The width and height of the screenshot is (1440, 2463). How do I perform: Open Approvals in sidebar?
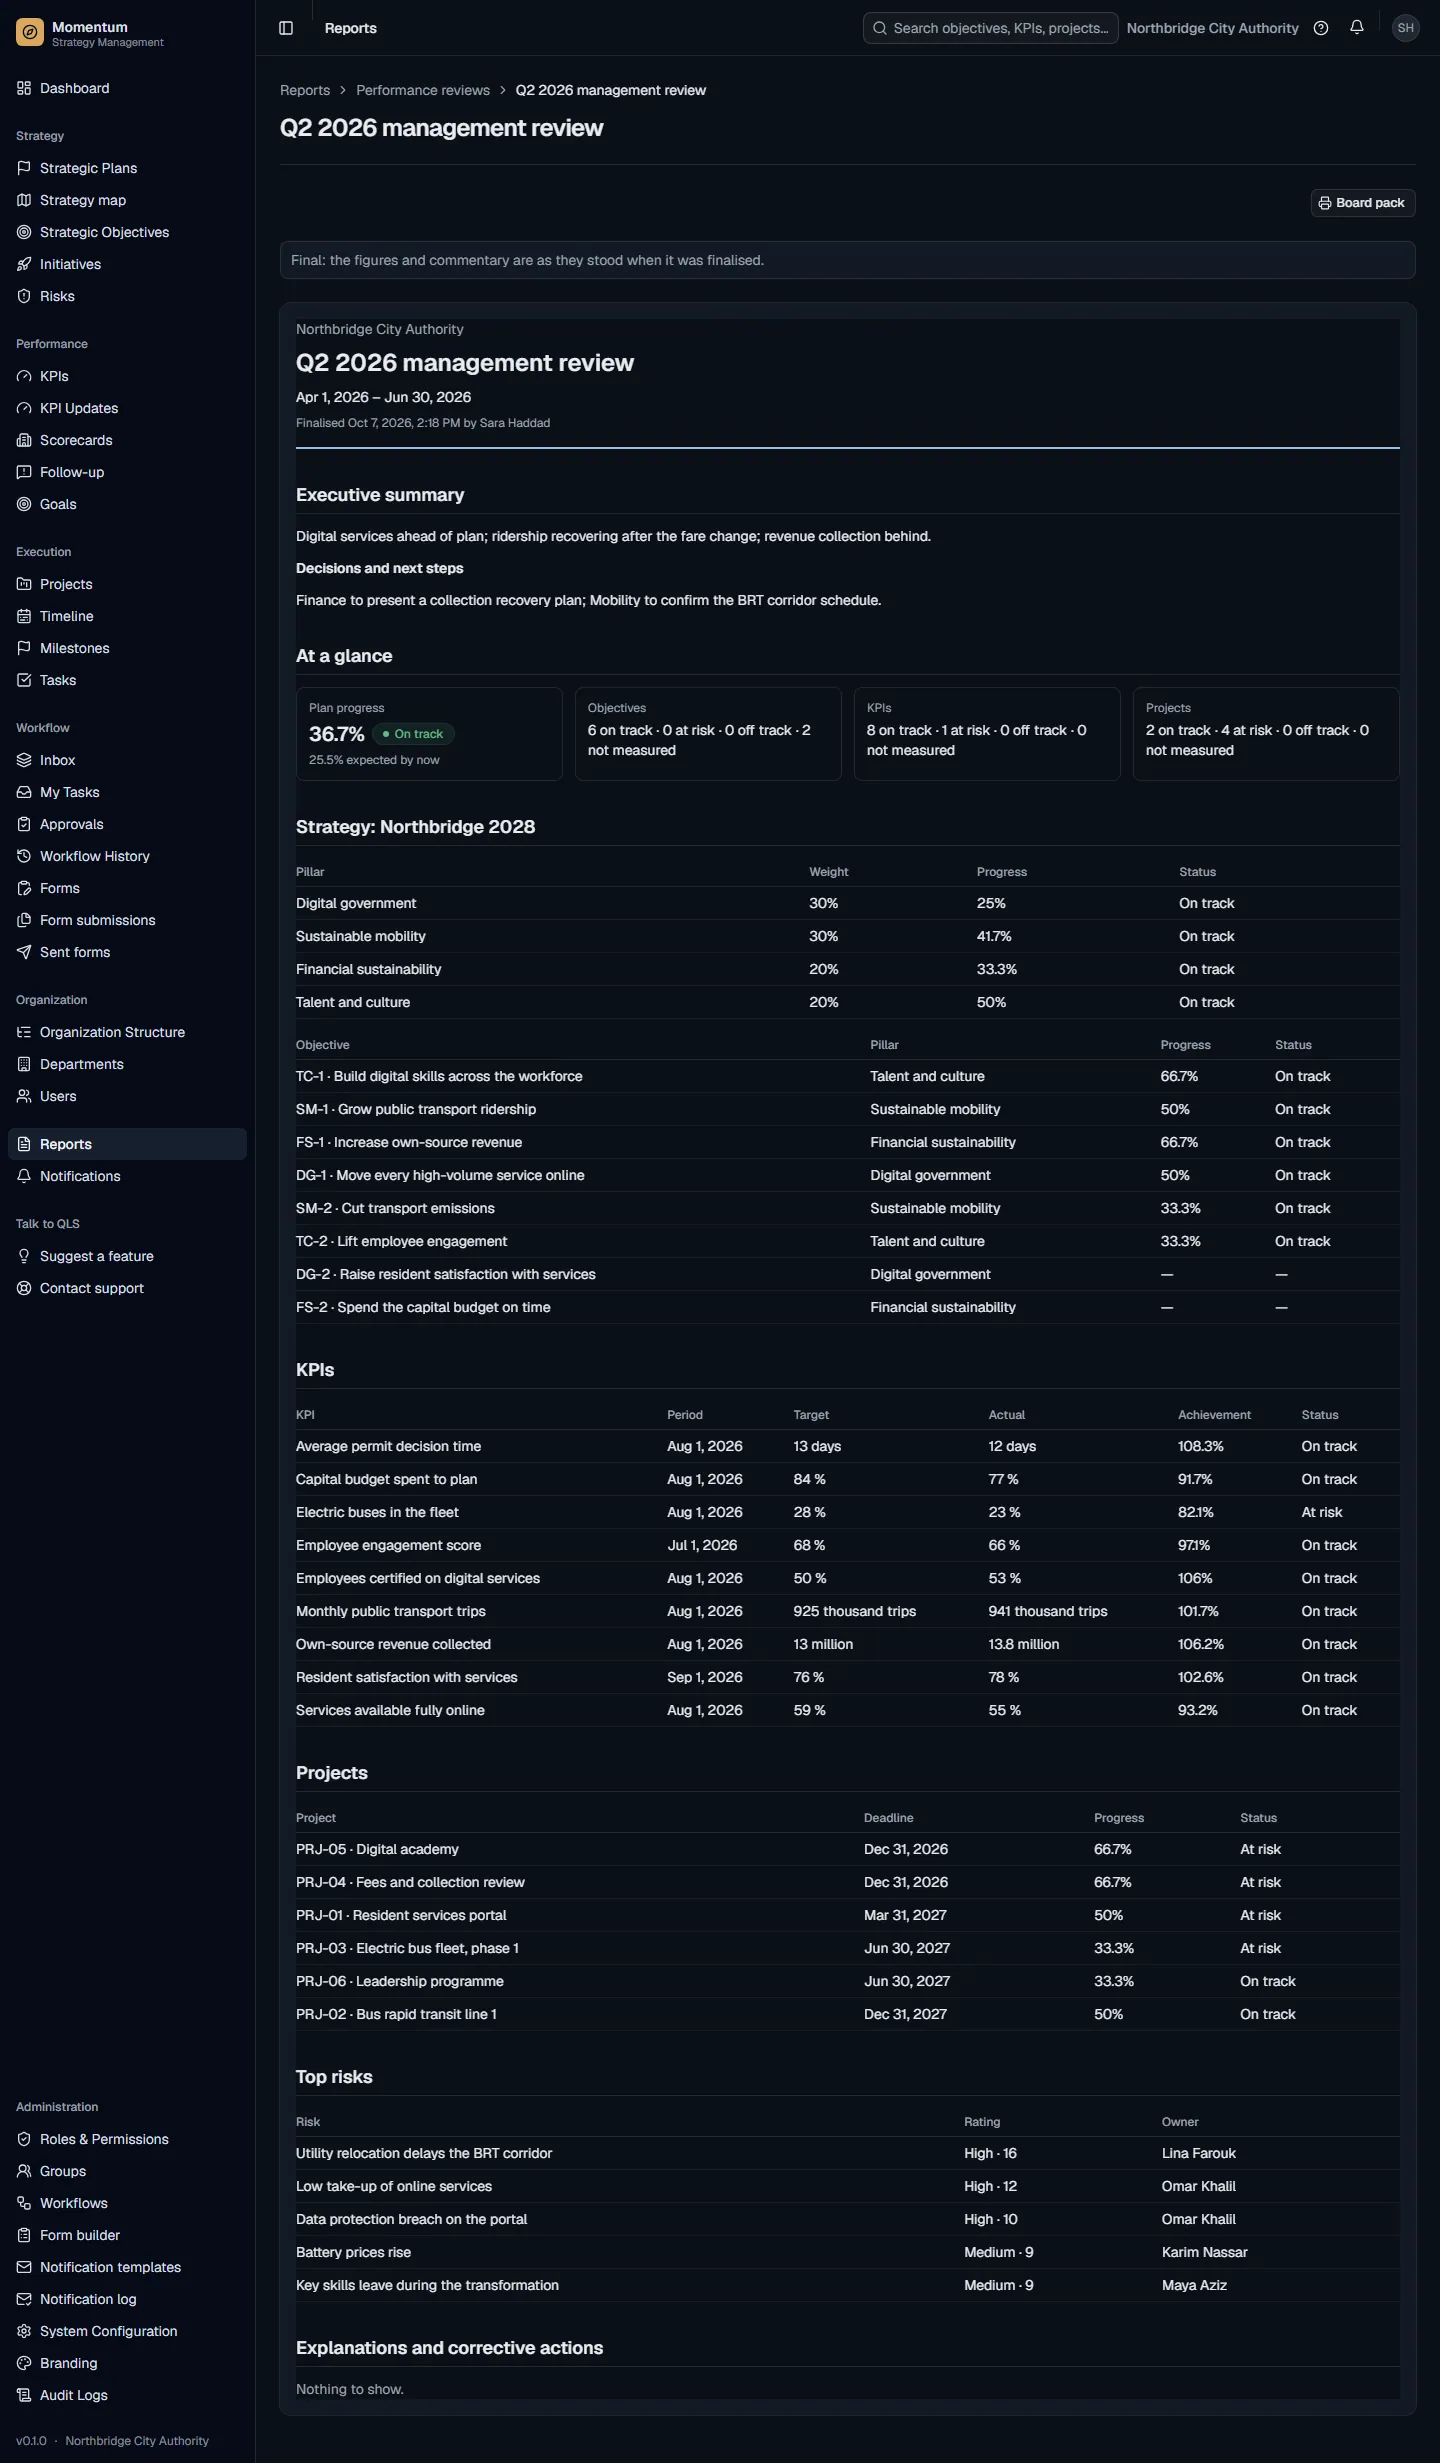(127, 824)
